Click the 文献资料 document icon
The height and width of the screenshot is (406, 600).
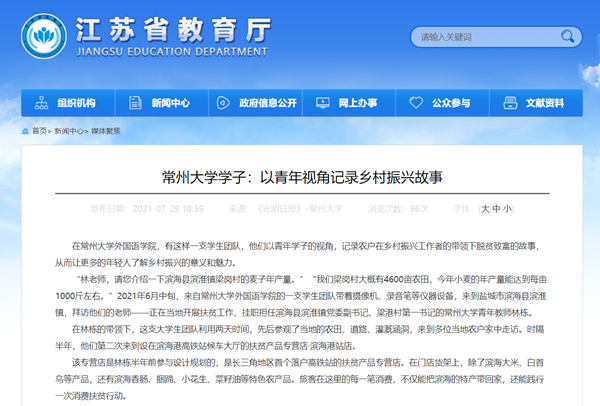coord(510,103)
